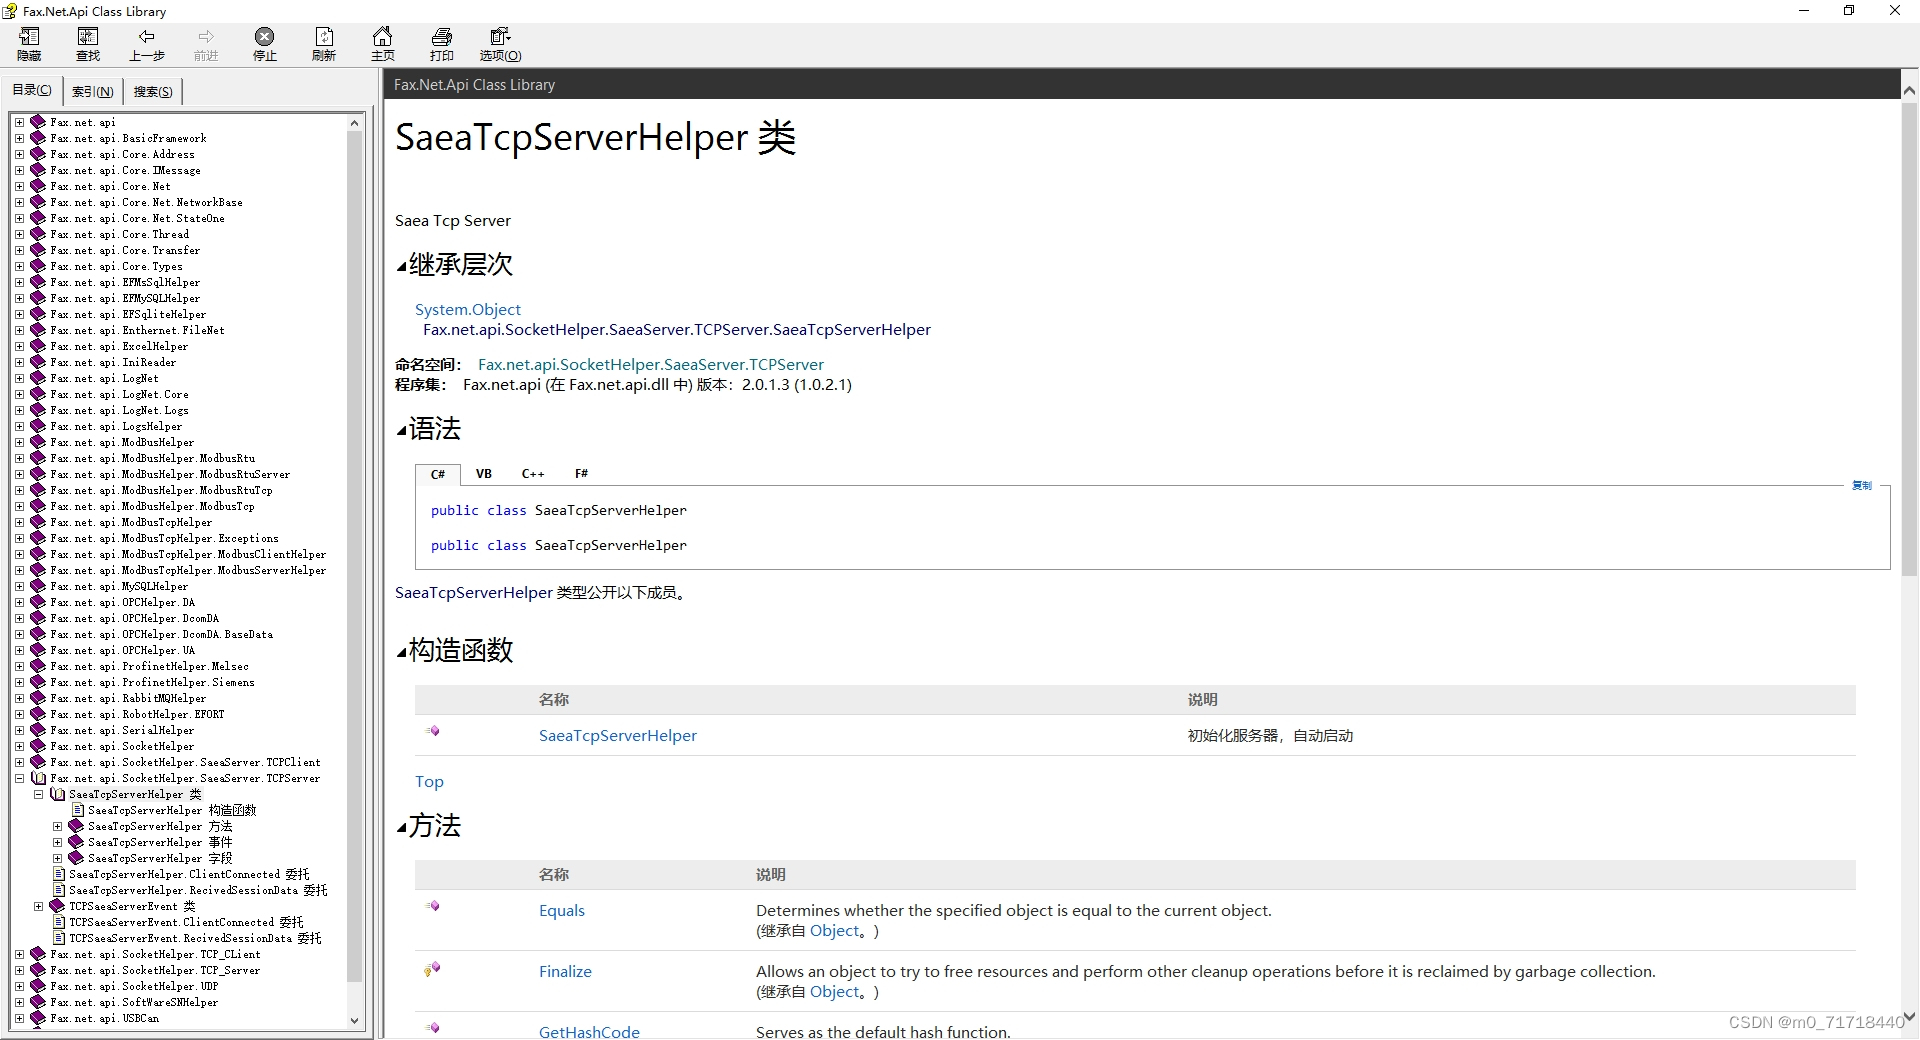This screenshot has height=1040, width=1920.
Task: Select the F# syntax tab
Action: (x=582, y=474)
